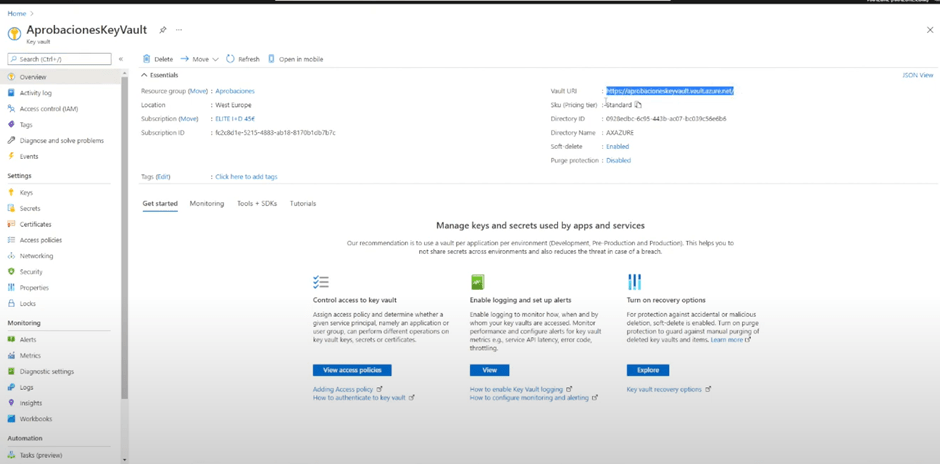This screenshot has height=464, width=940.
Task: Open the Keys section icon in sidebar
Action: tap(12, 192)
